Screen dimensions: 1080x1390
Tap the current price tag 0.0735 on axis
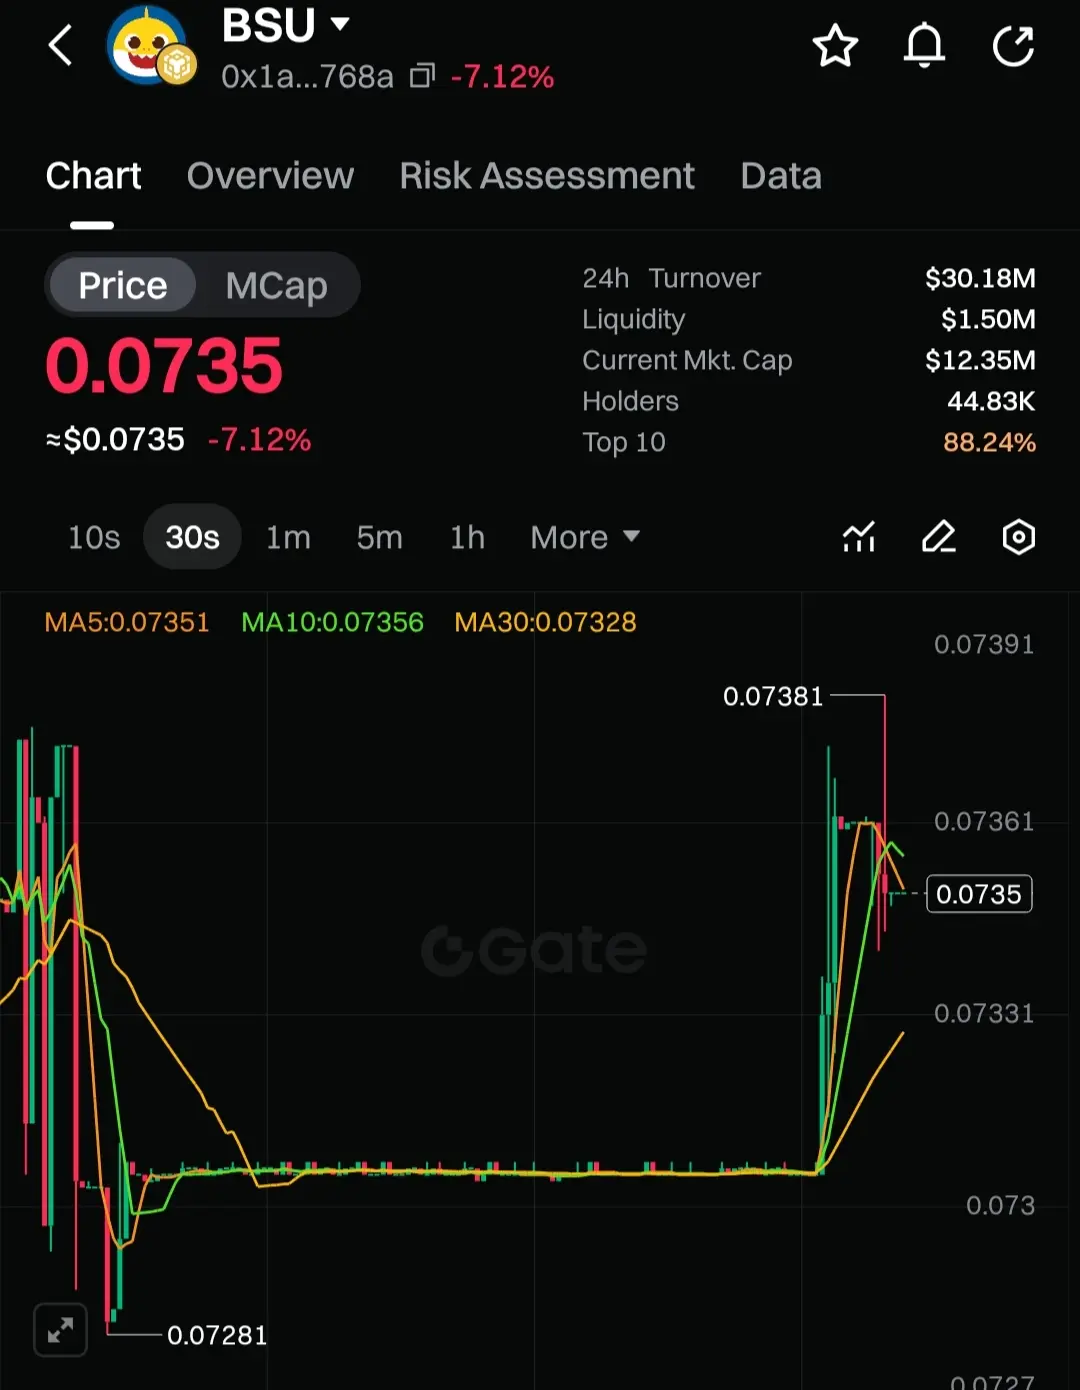coord(979,894)
